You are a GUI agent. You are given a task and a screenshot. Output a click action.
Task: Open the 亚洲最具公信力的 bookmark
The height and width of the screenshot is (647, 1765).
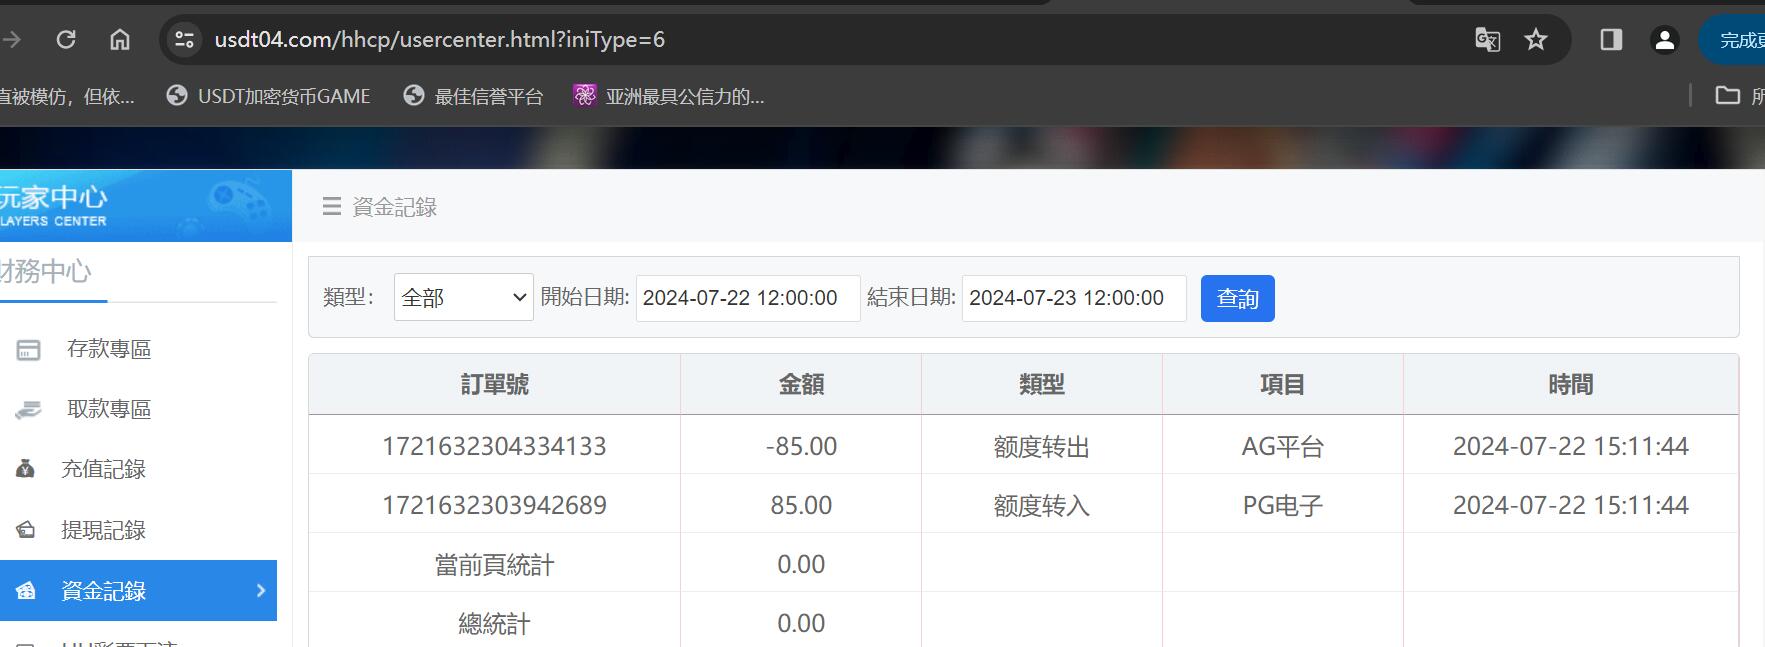pyautogui.click(x=668, y=96)
